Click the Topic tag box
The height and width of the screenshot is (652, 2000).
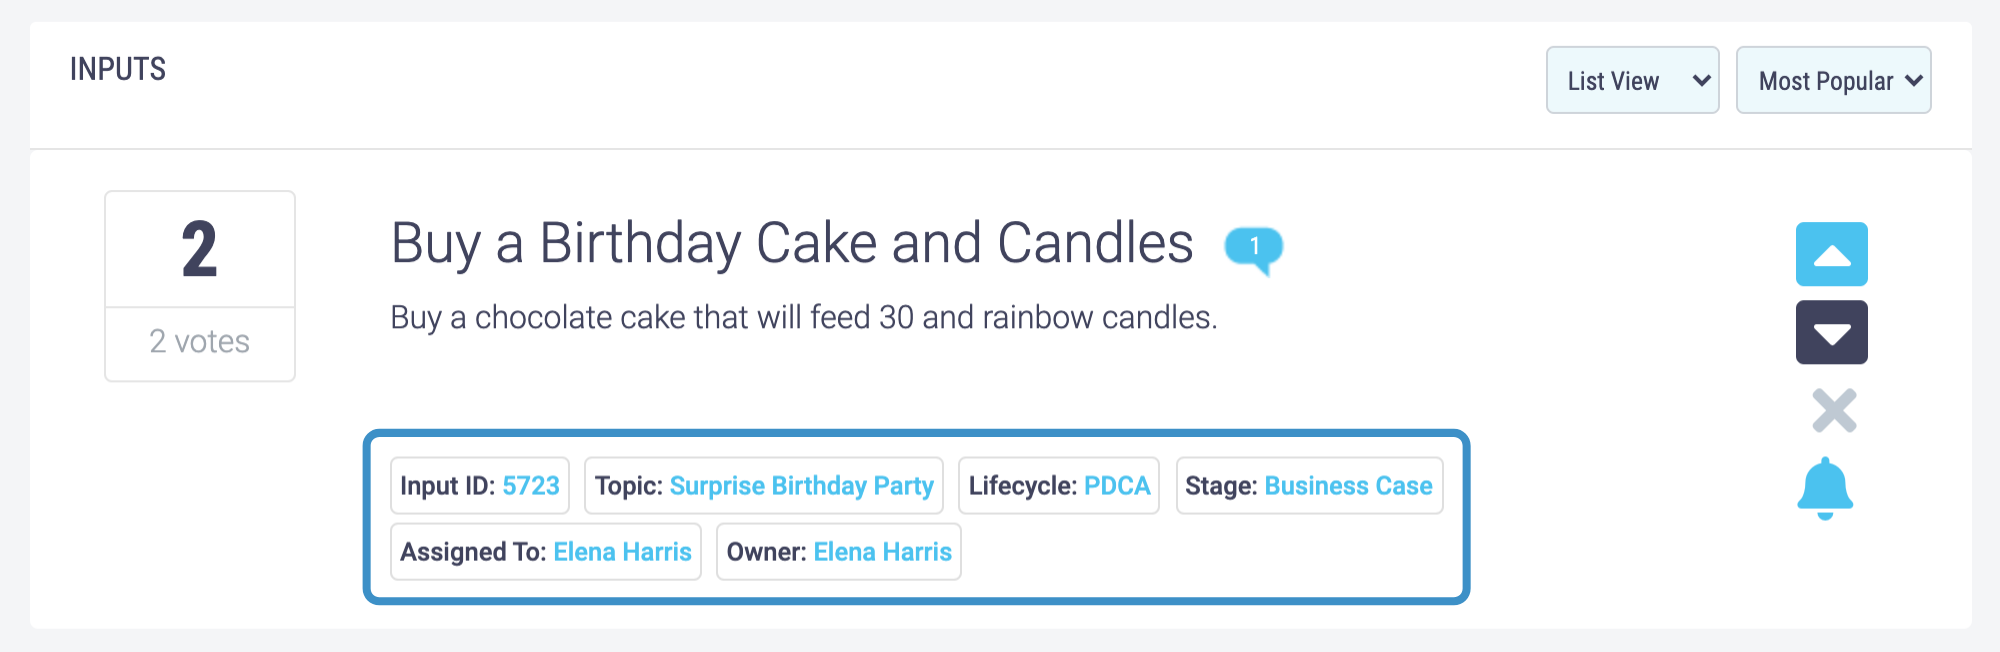pos(764,486)
